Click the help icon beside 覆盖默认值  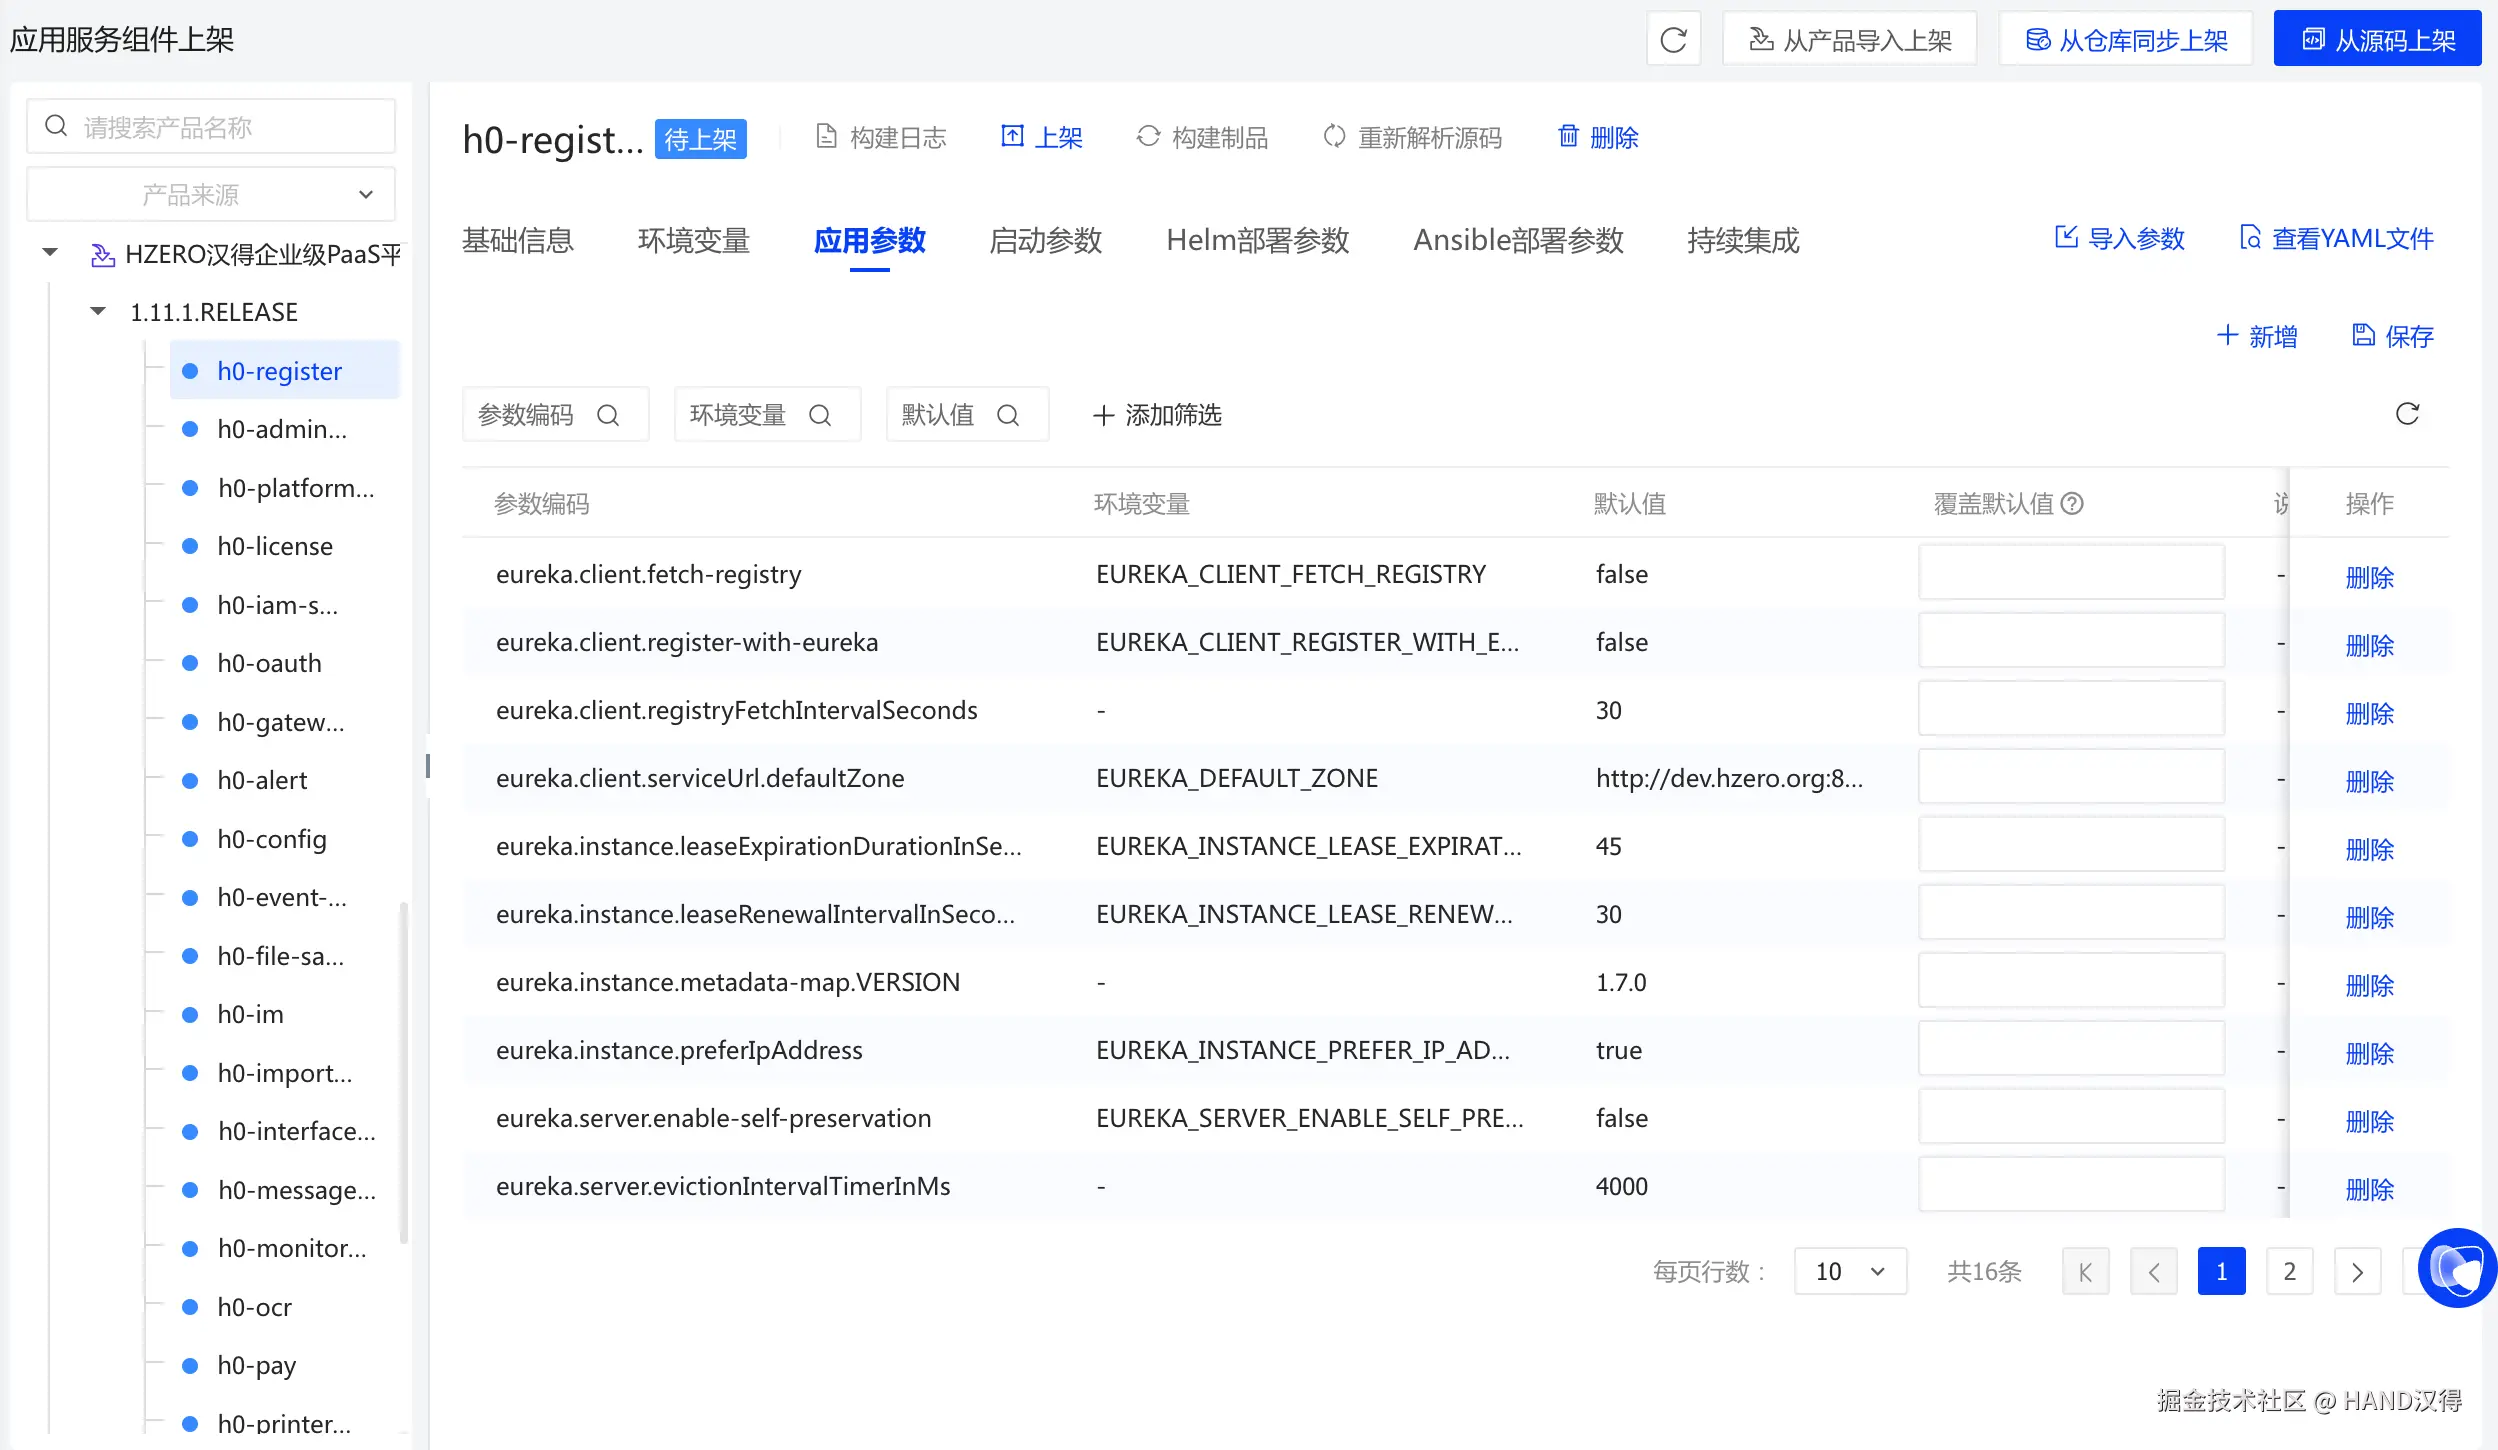[2073, 504]
